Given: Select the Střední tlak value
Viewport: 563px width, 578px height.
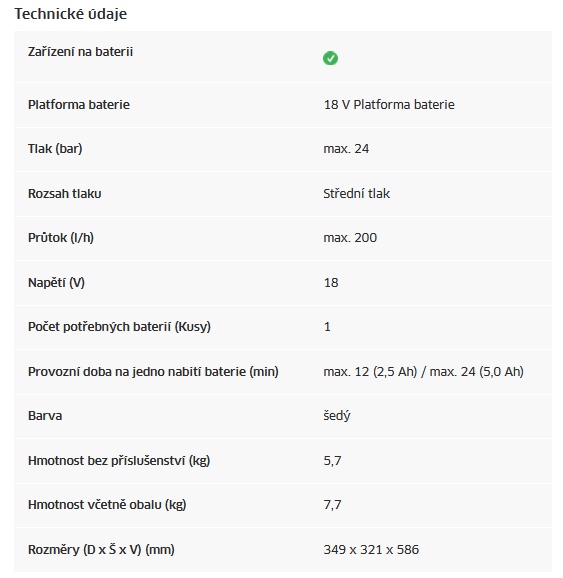Looking at the screenshot, I should coord(356,194).
